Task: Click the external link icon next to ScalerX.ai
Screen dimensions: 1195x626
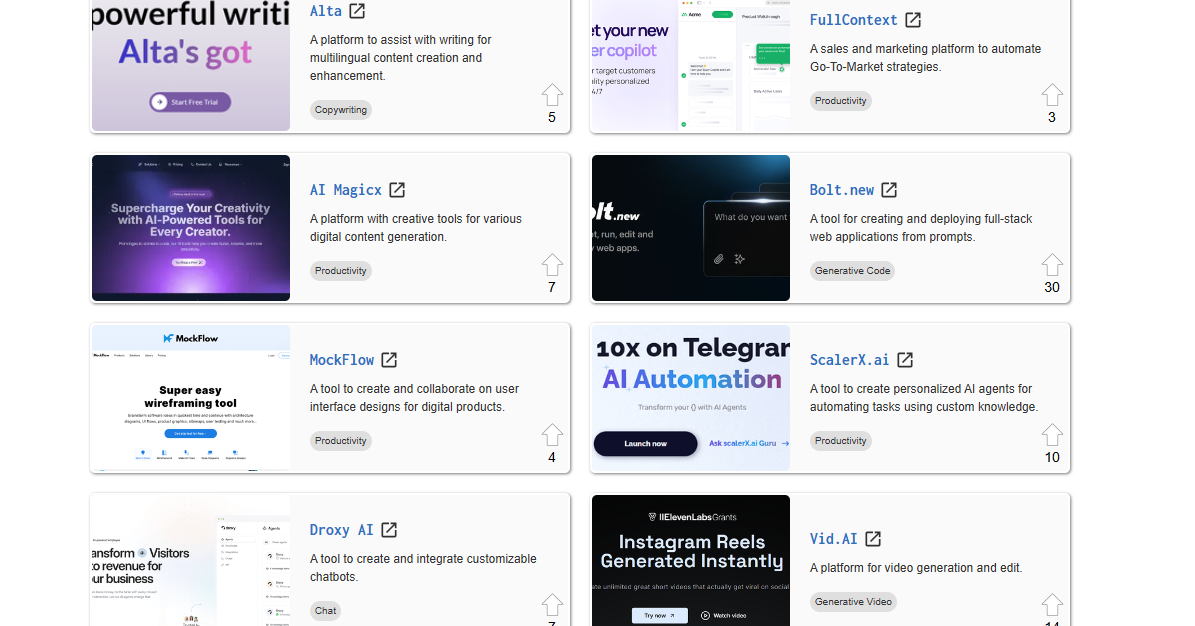Action: pyautogui.click(x=905, y=360)
